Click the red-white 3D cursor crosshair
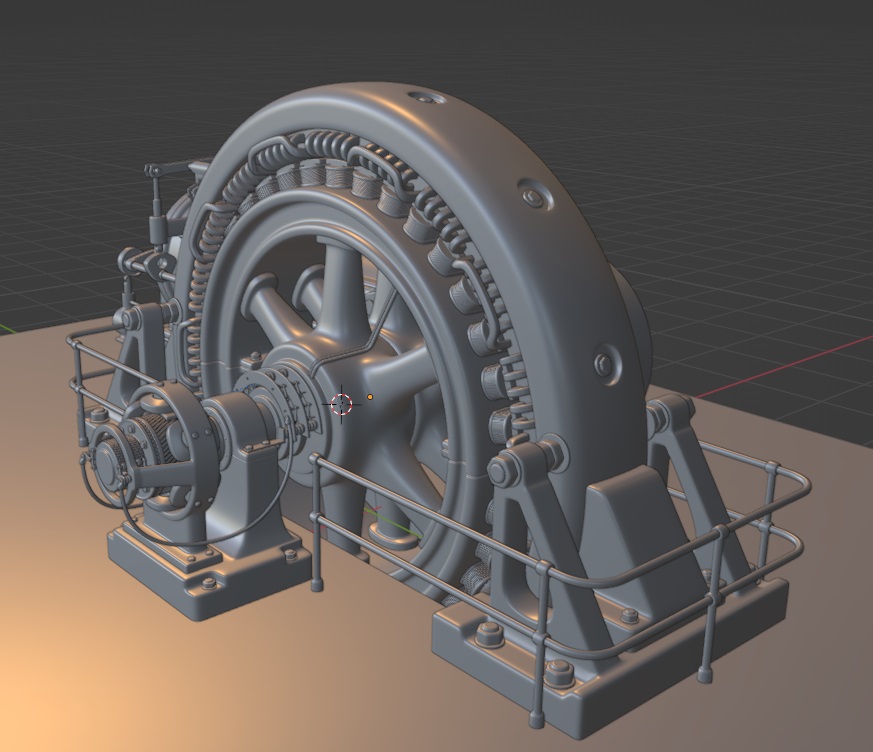873x752 pixels. pyautogui.click(x=341, y=405)
